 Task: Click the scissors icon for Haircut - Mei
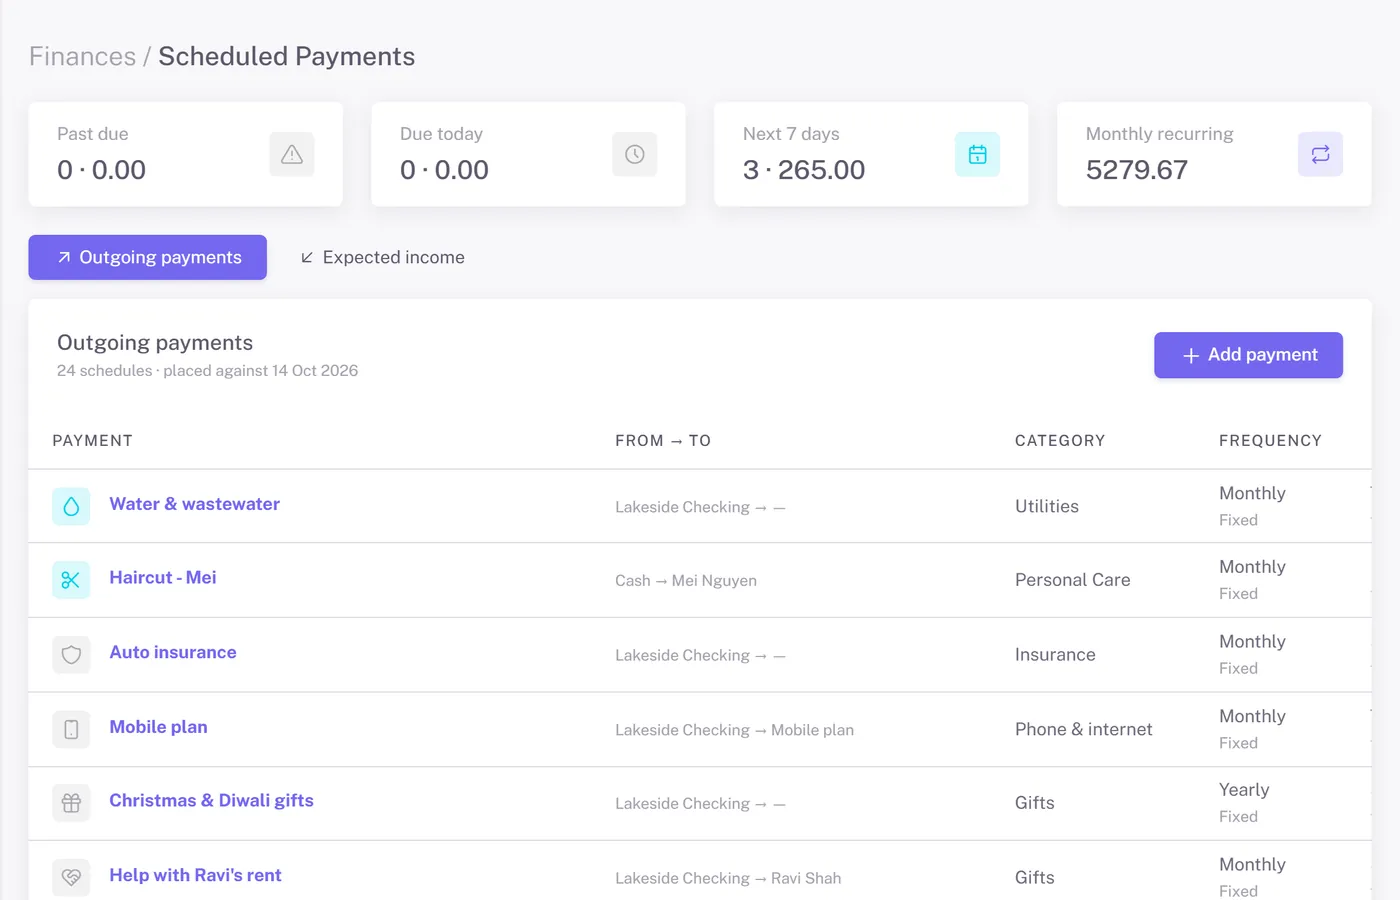pos(71,580)
